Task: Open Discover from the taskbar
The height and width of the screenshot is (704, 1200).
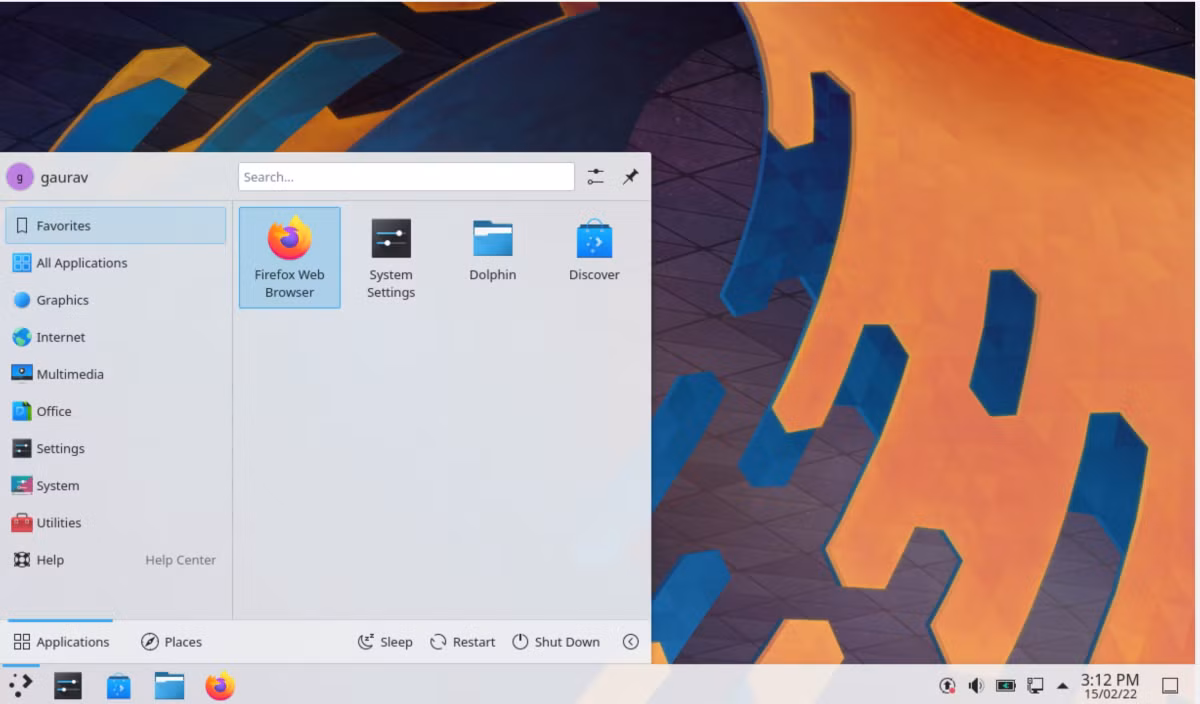Action: [119, 686]
